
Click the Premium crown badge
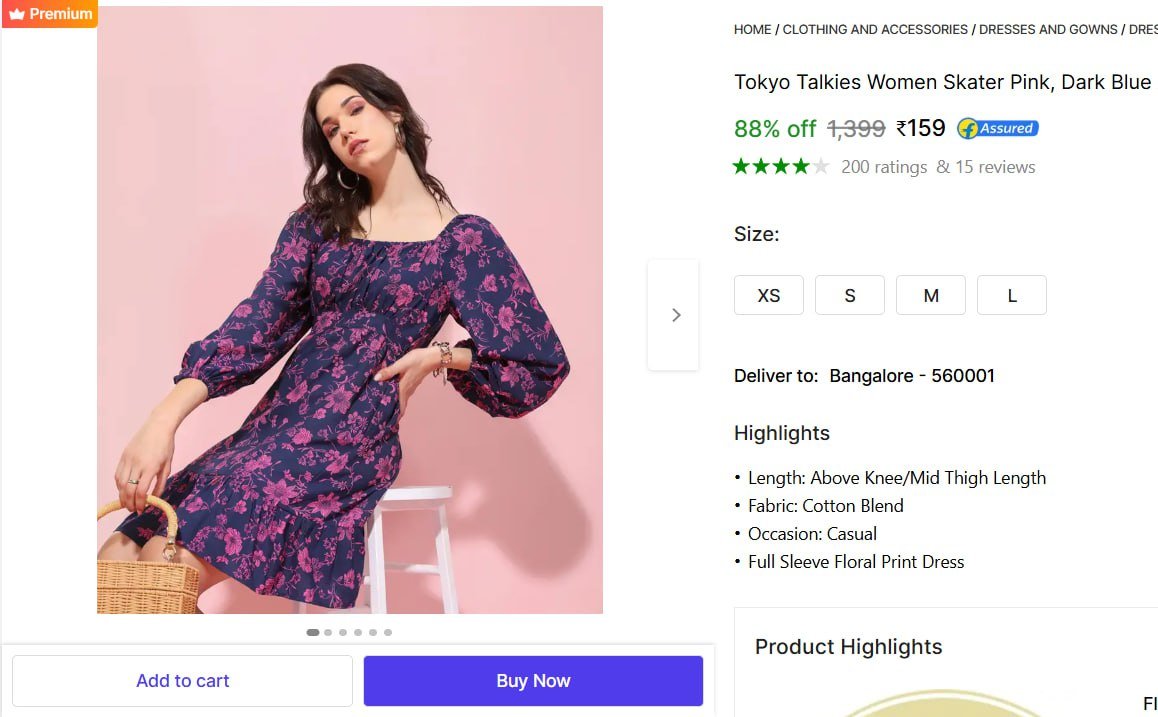coord(50,14)
